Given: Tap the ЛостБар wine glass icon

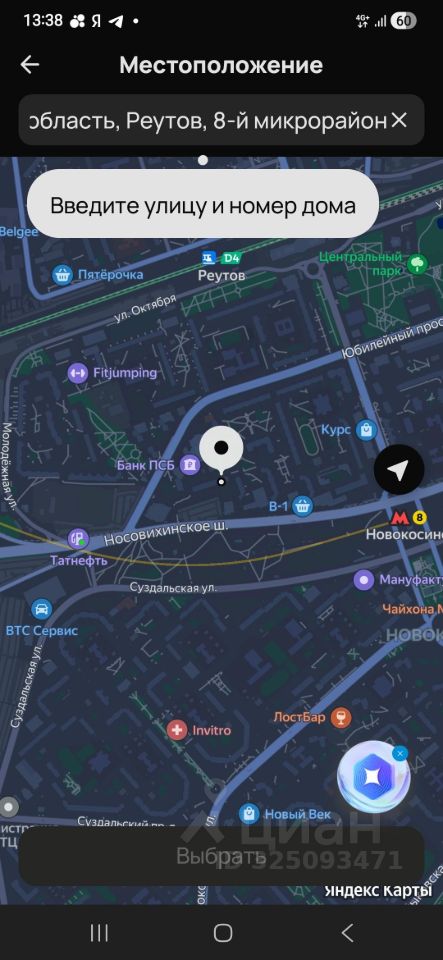Looking at the screenshot, I should coord(341,718).
